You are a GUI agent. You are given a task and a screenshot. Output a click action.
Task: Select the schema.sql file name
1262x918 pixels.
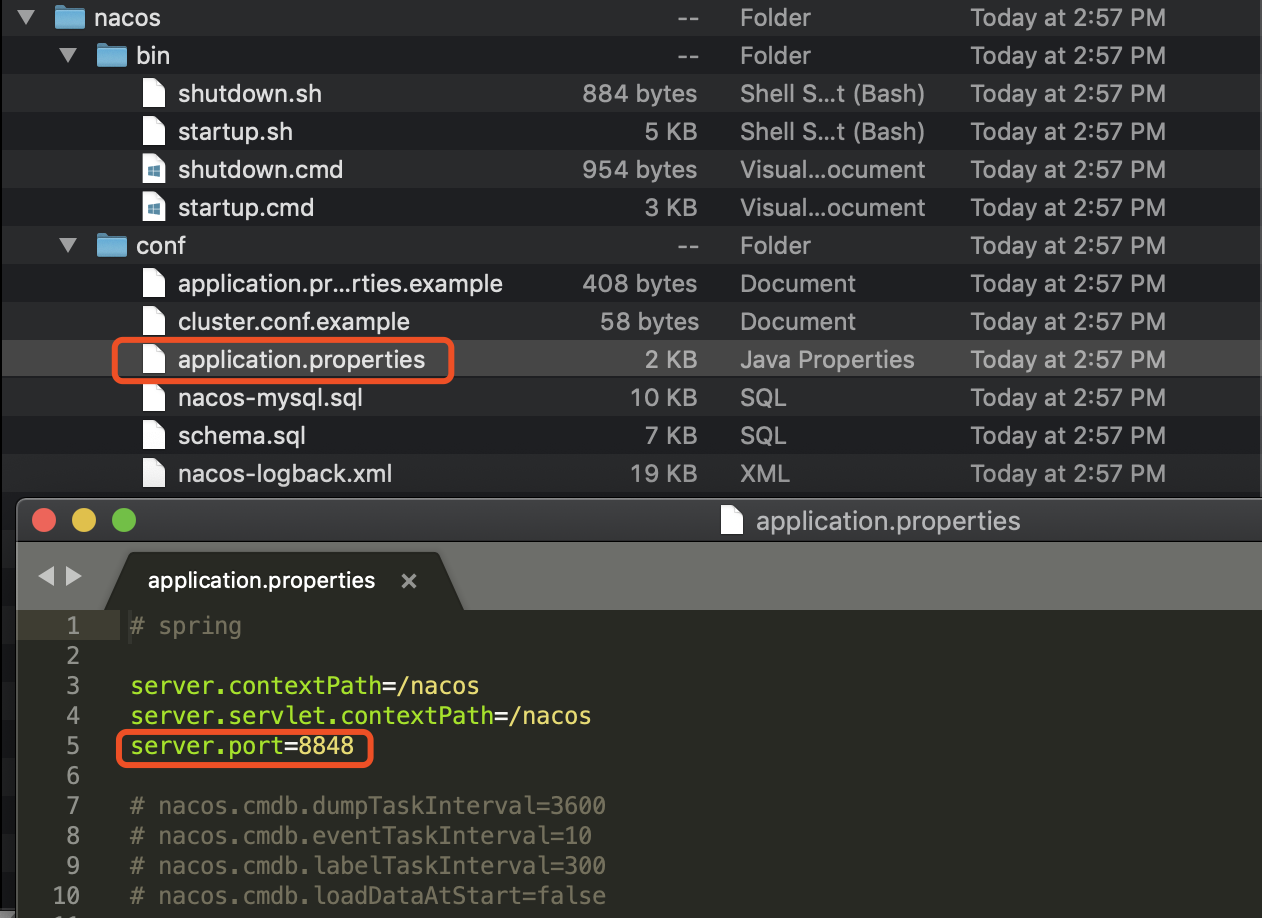(x=242, y=436)
